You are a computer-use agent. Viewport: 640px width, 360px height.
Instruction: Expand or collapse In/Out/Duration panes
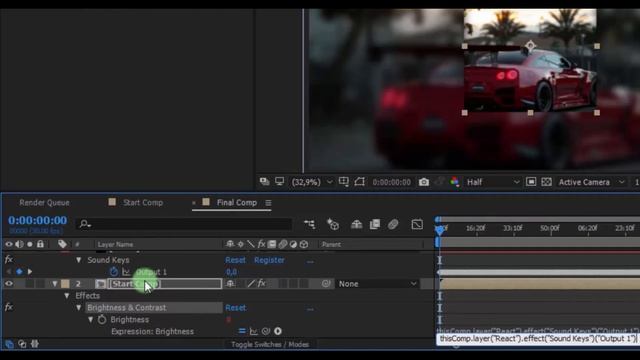click(35, 344)
